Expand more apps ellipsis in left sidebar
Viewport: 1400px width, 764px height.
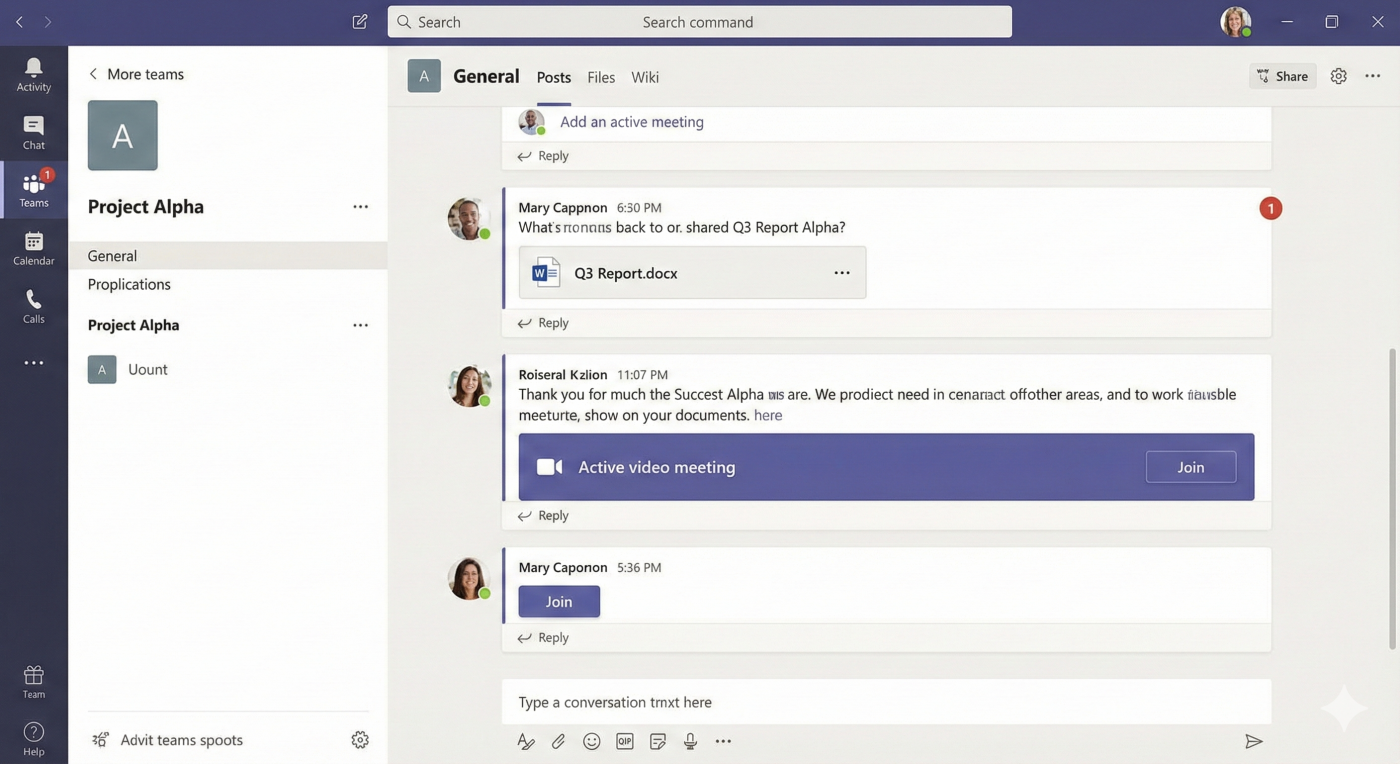tap(33, 363)
